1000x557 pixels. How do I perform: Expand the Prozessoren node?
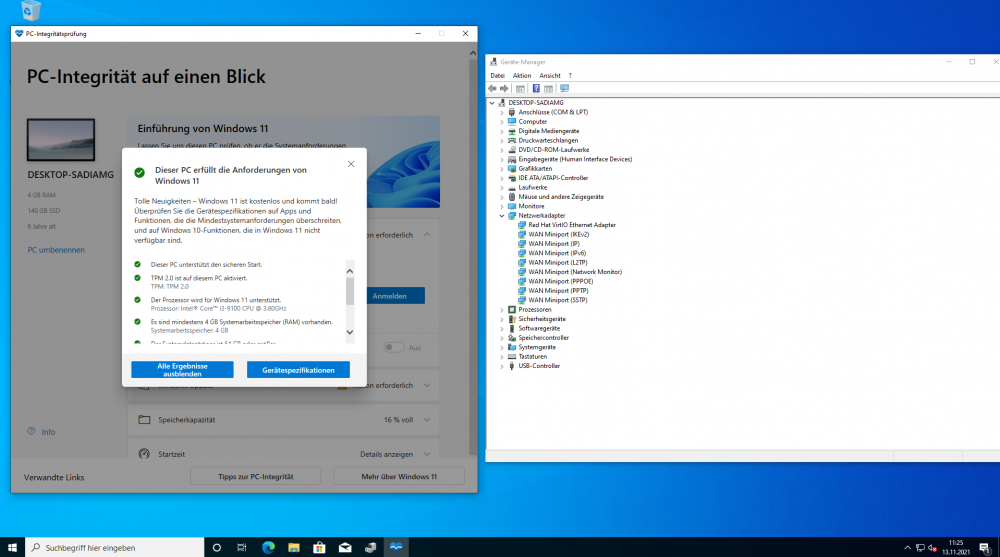click(x=502, y=309)
